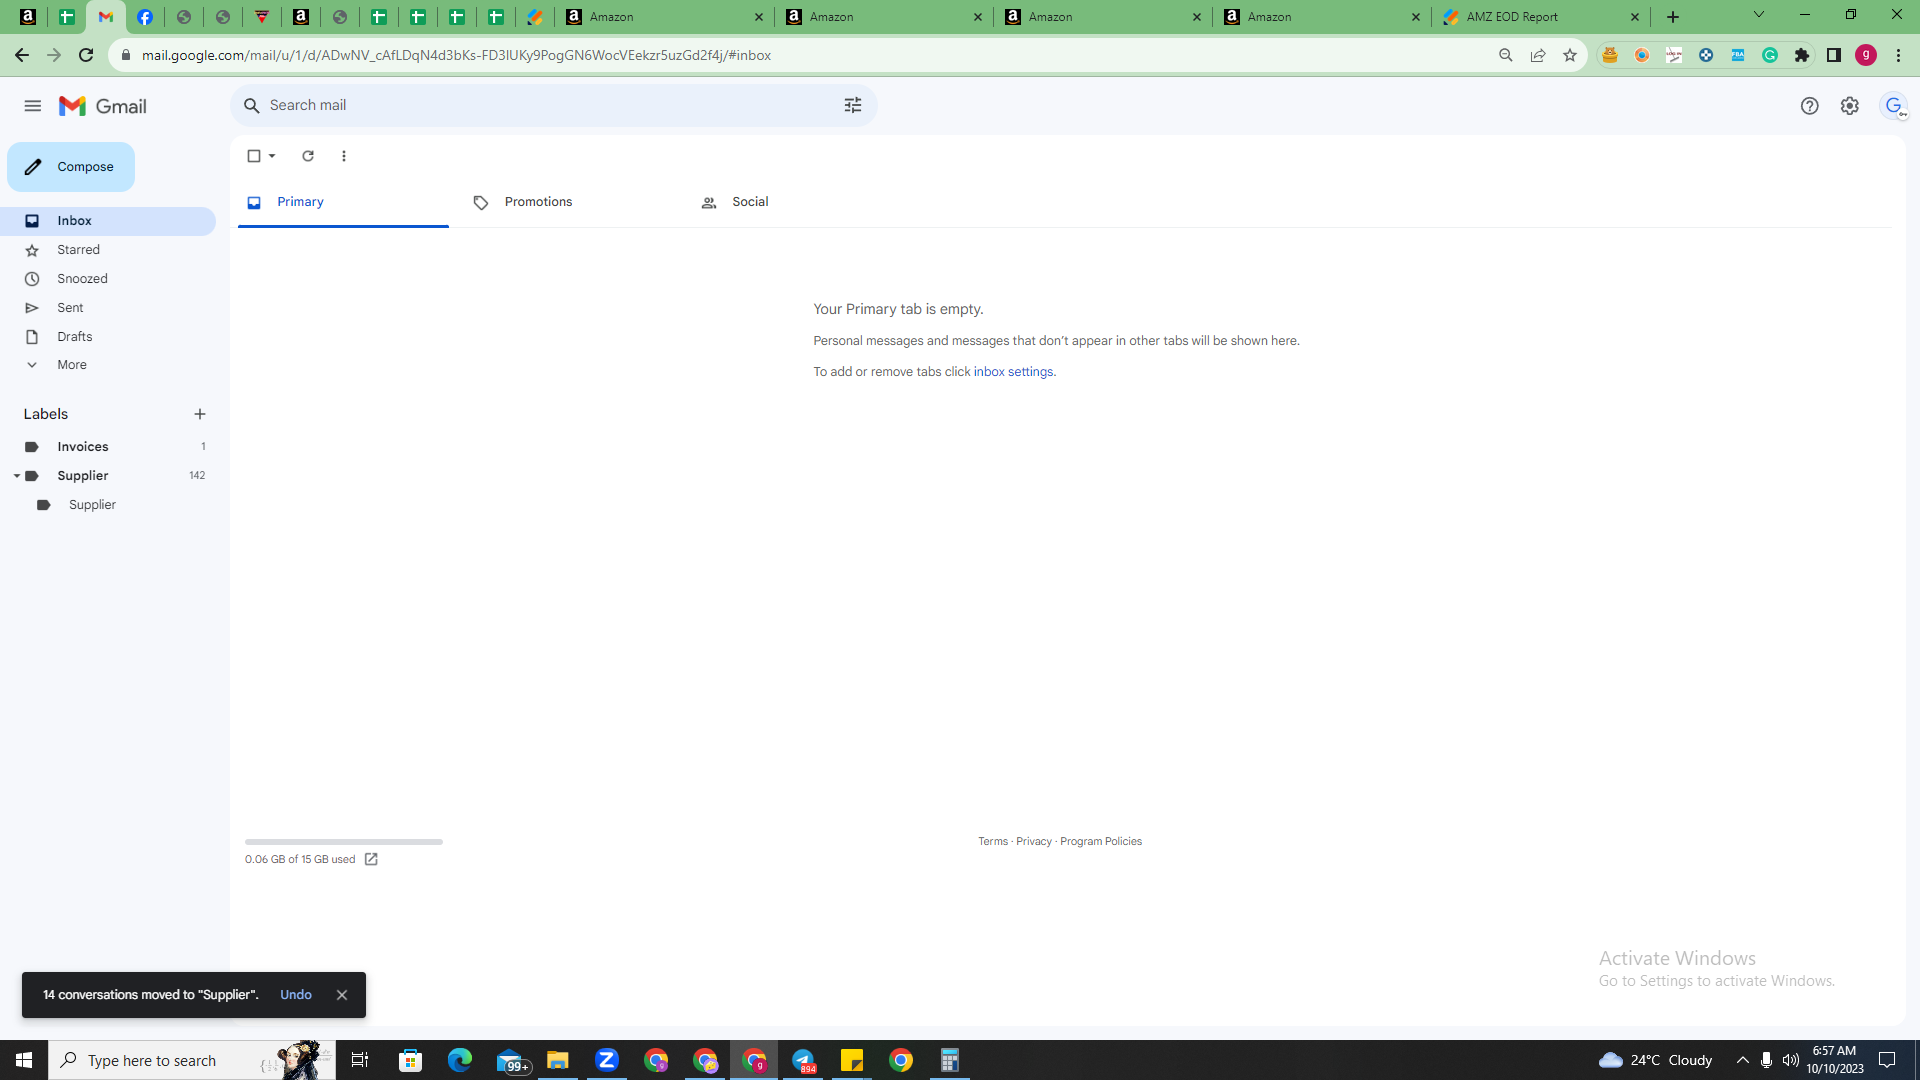
Task: Open the nested Supplier sub-label
Action: pyautogui.click(x=108, y=505)
